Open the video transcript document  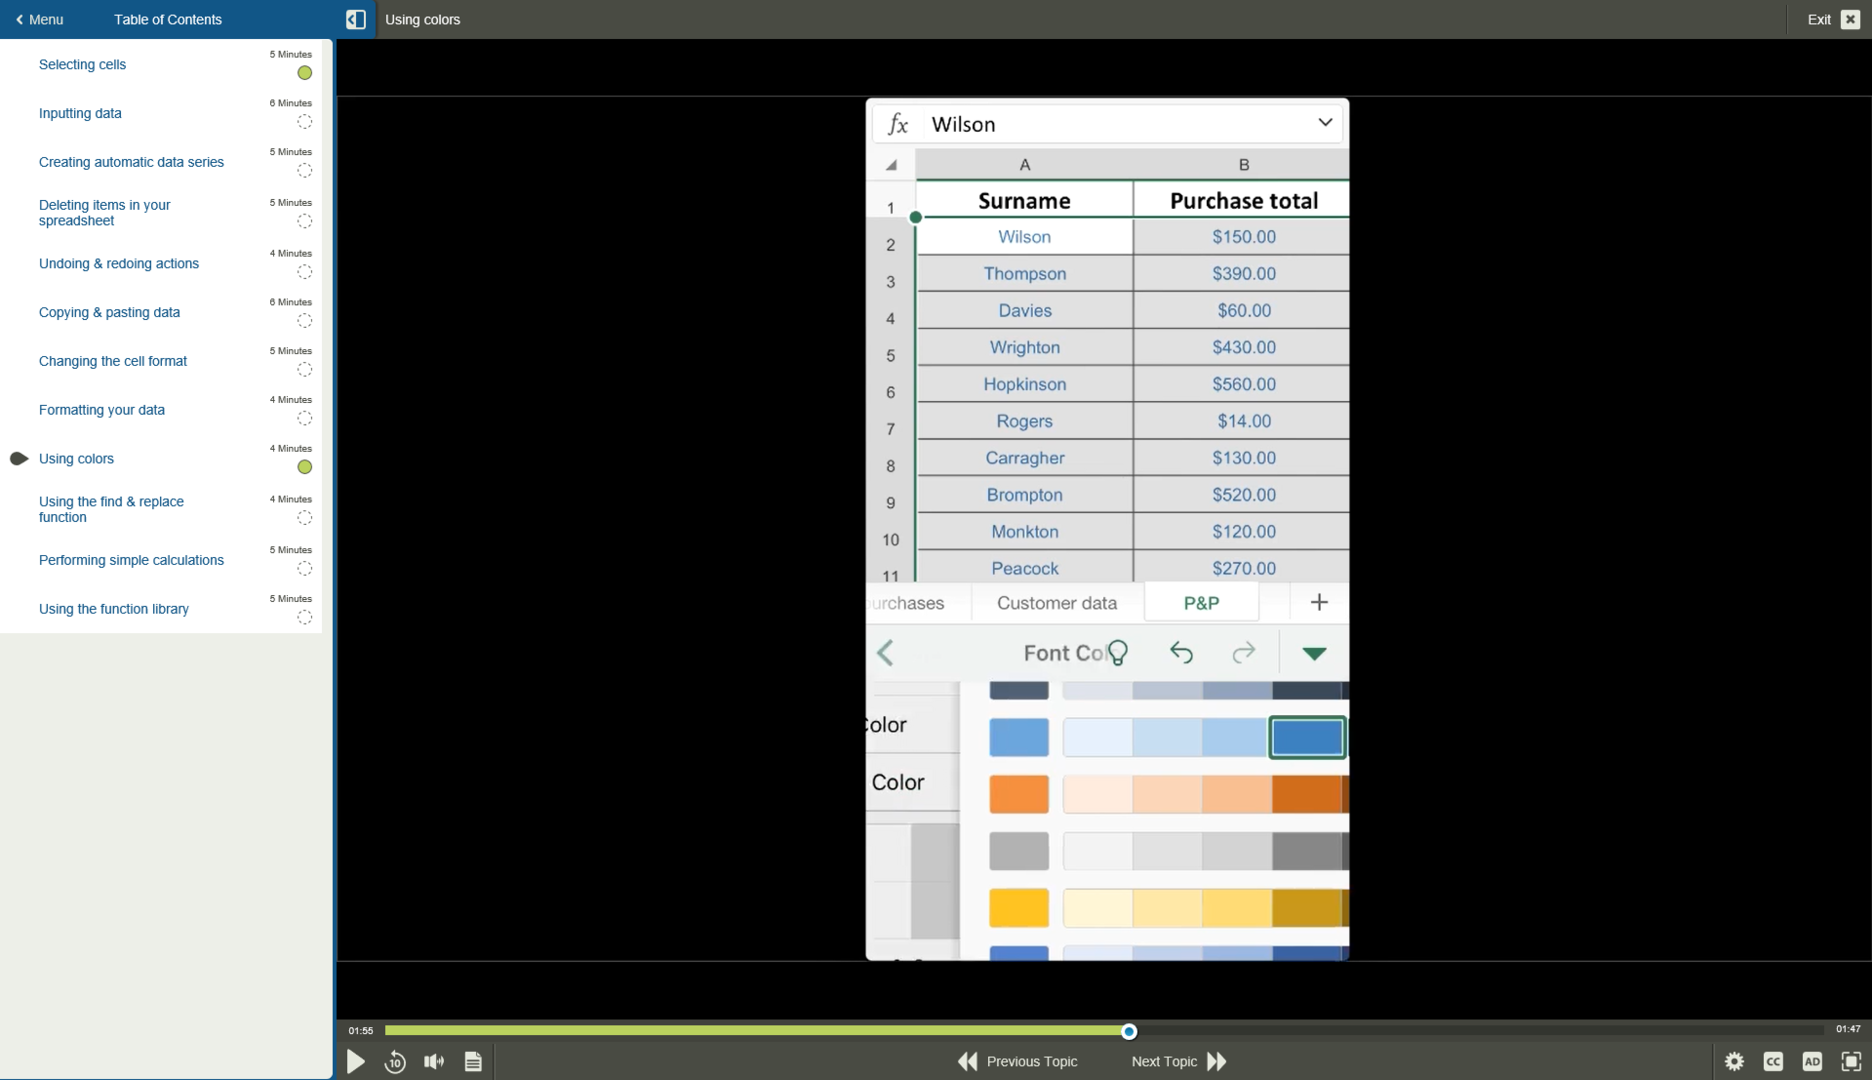coord(472,1061)
